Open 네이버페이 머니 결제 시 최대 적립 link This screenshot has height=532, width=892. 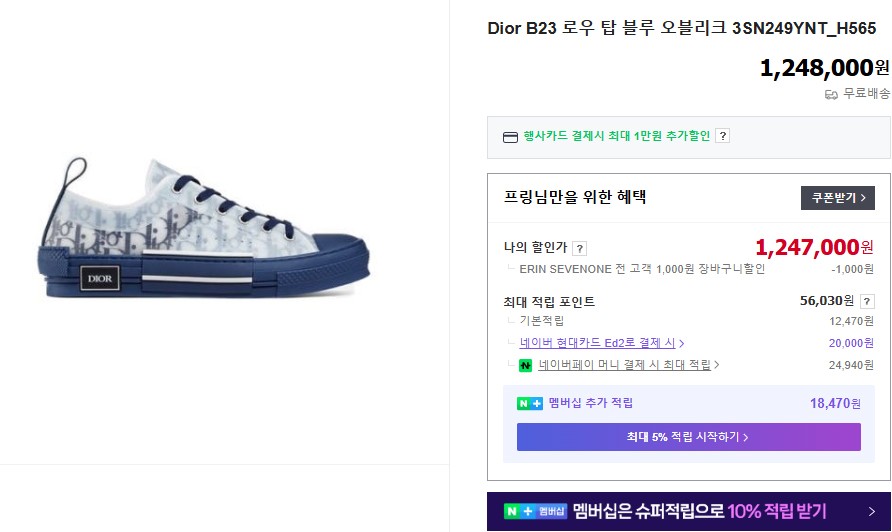point(624,365)
